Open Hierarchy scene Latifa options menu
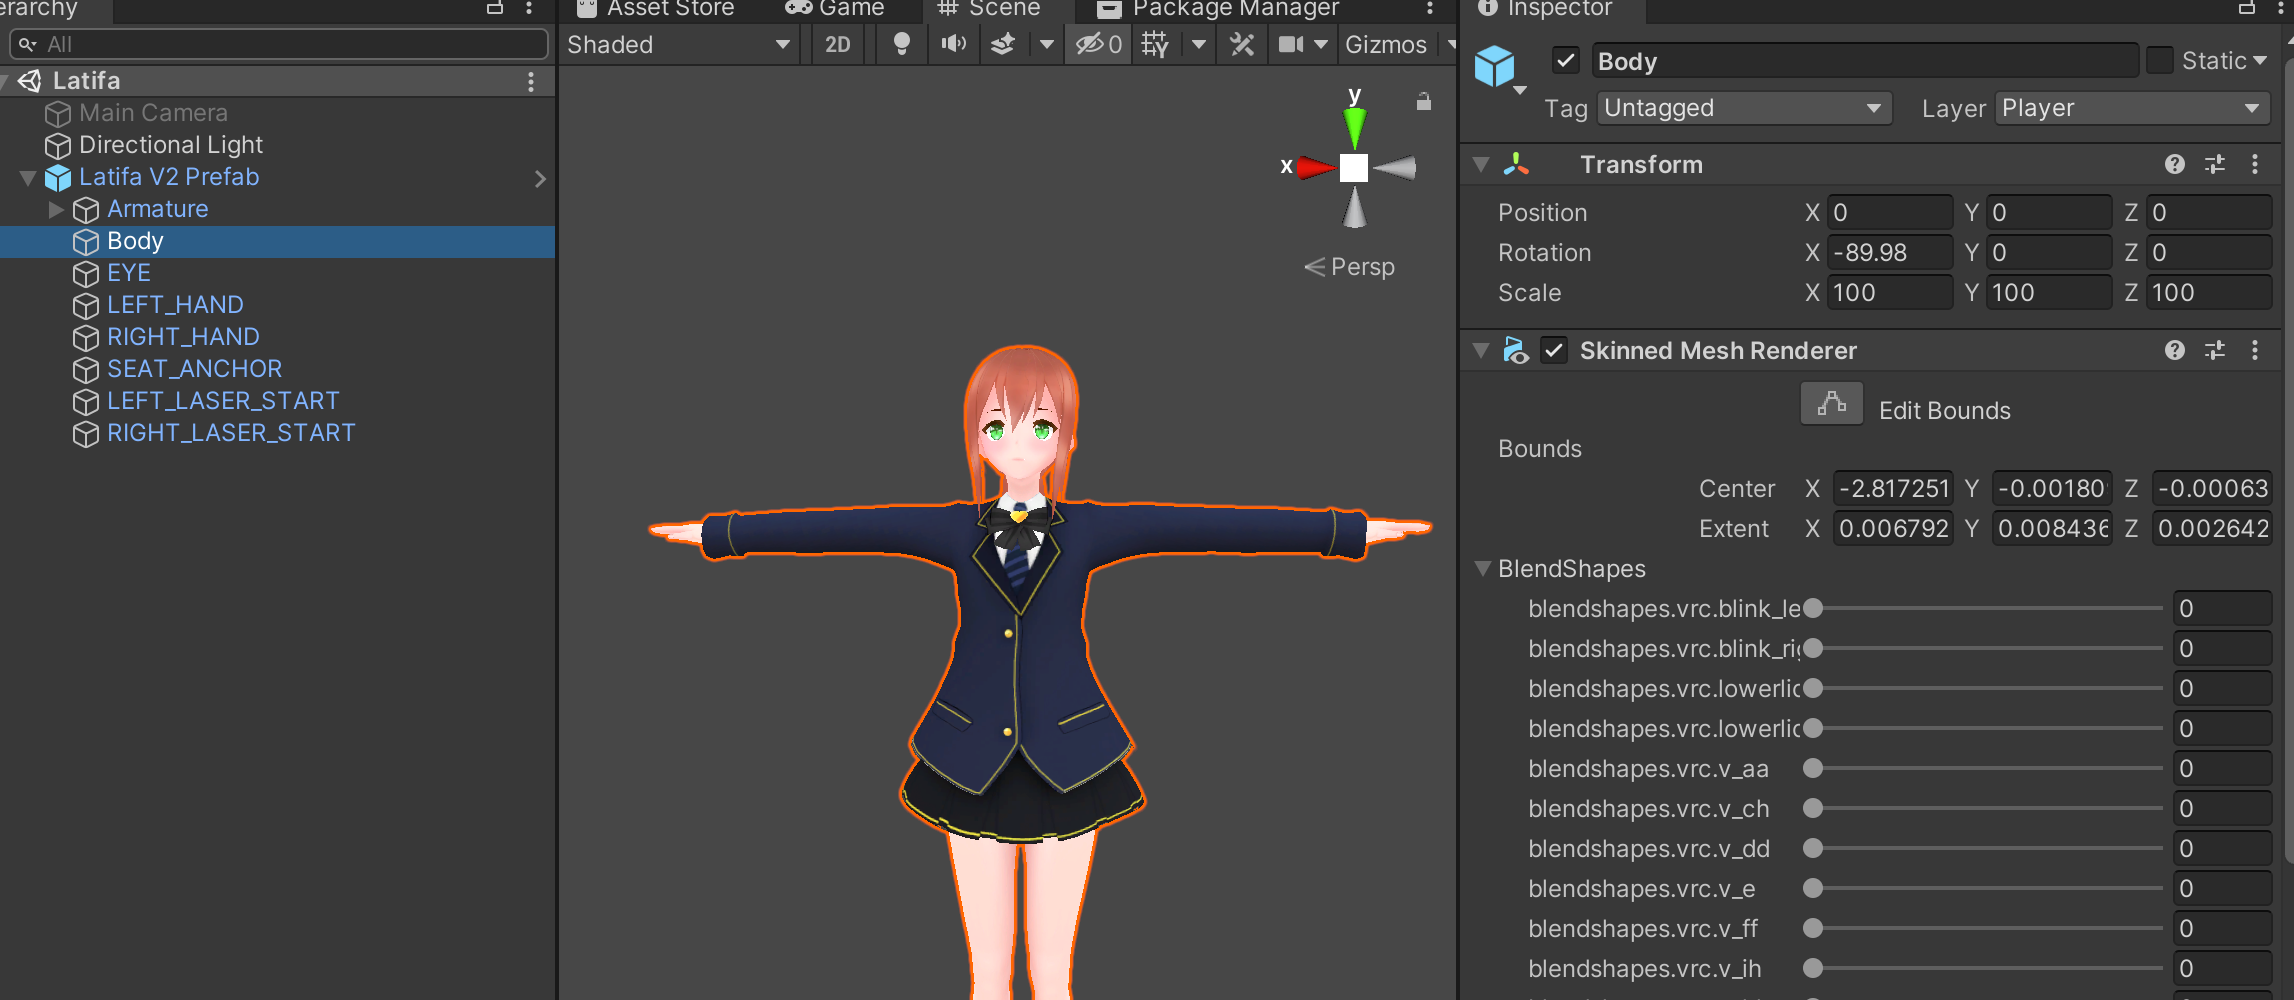 click(531, 81)
